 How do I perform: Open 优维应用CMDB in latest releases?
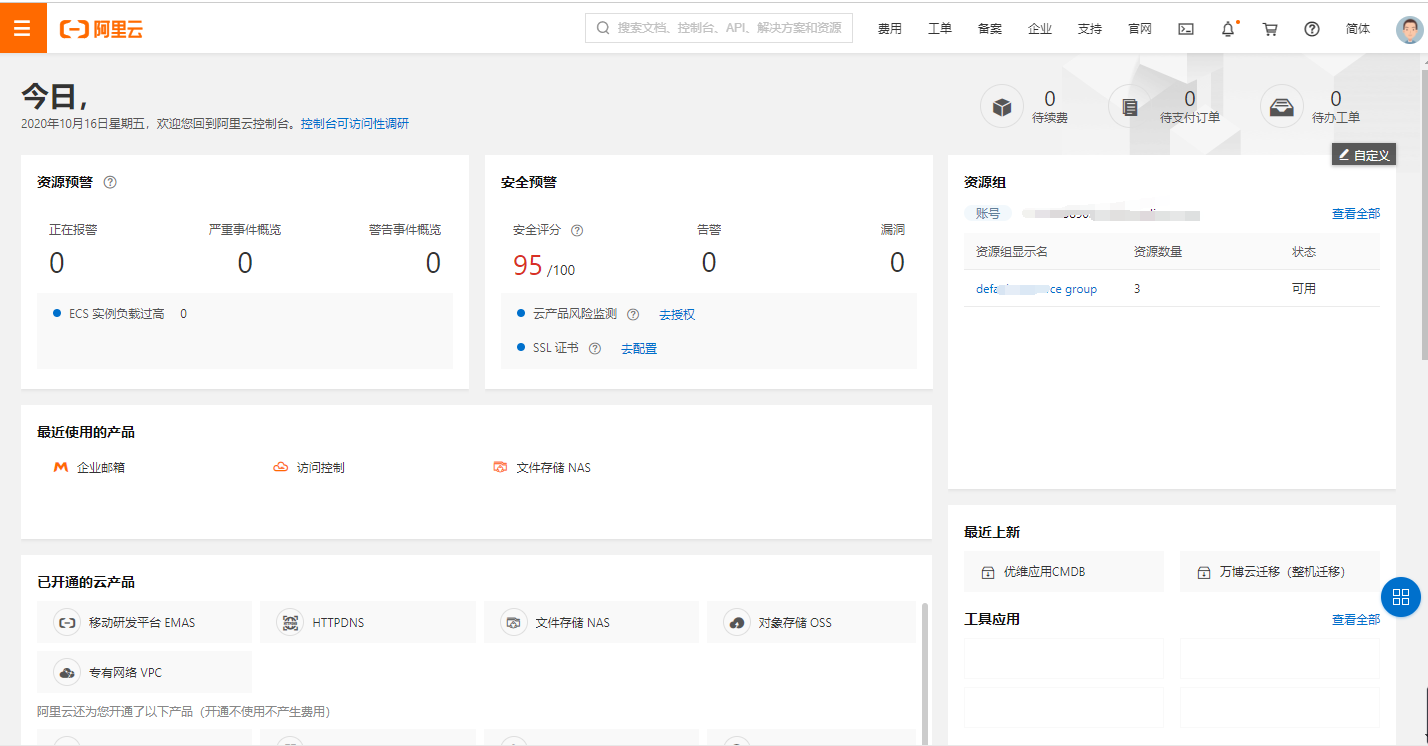[1064, 572]
